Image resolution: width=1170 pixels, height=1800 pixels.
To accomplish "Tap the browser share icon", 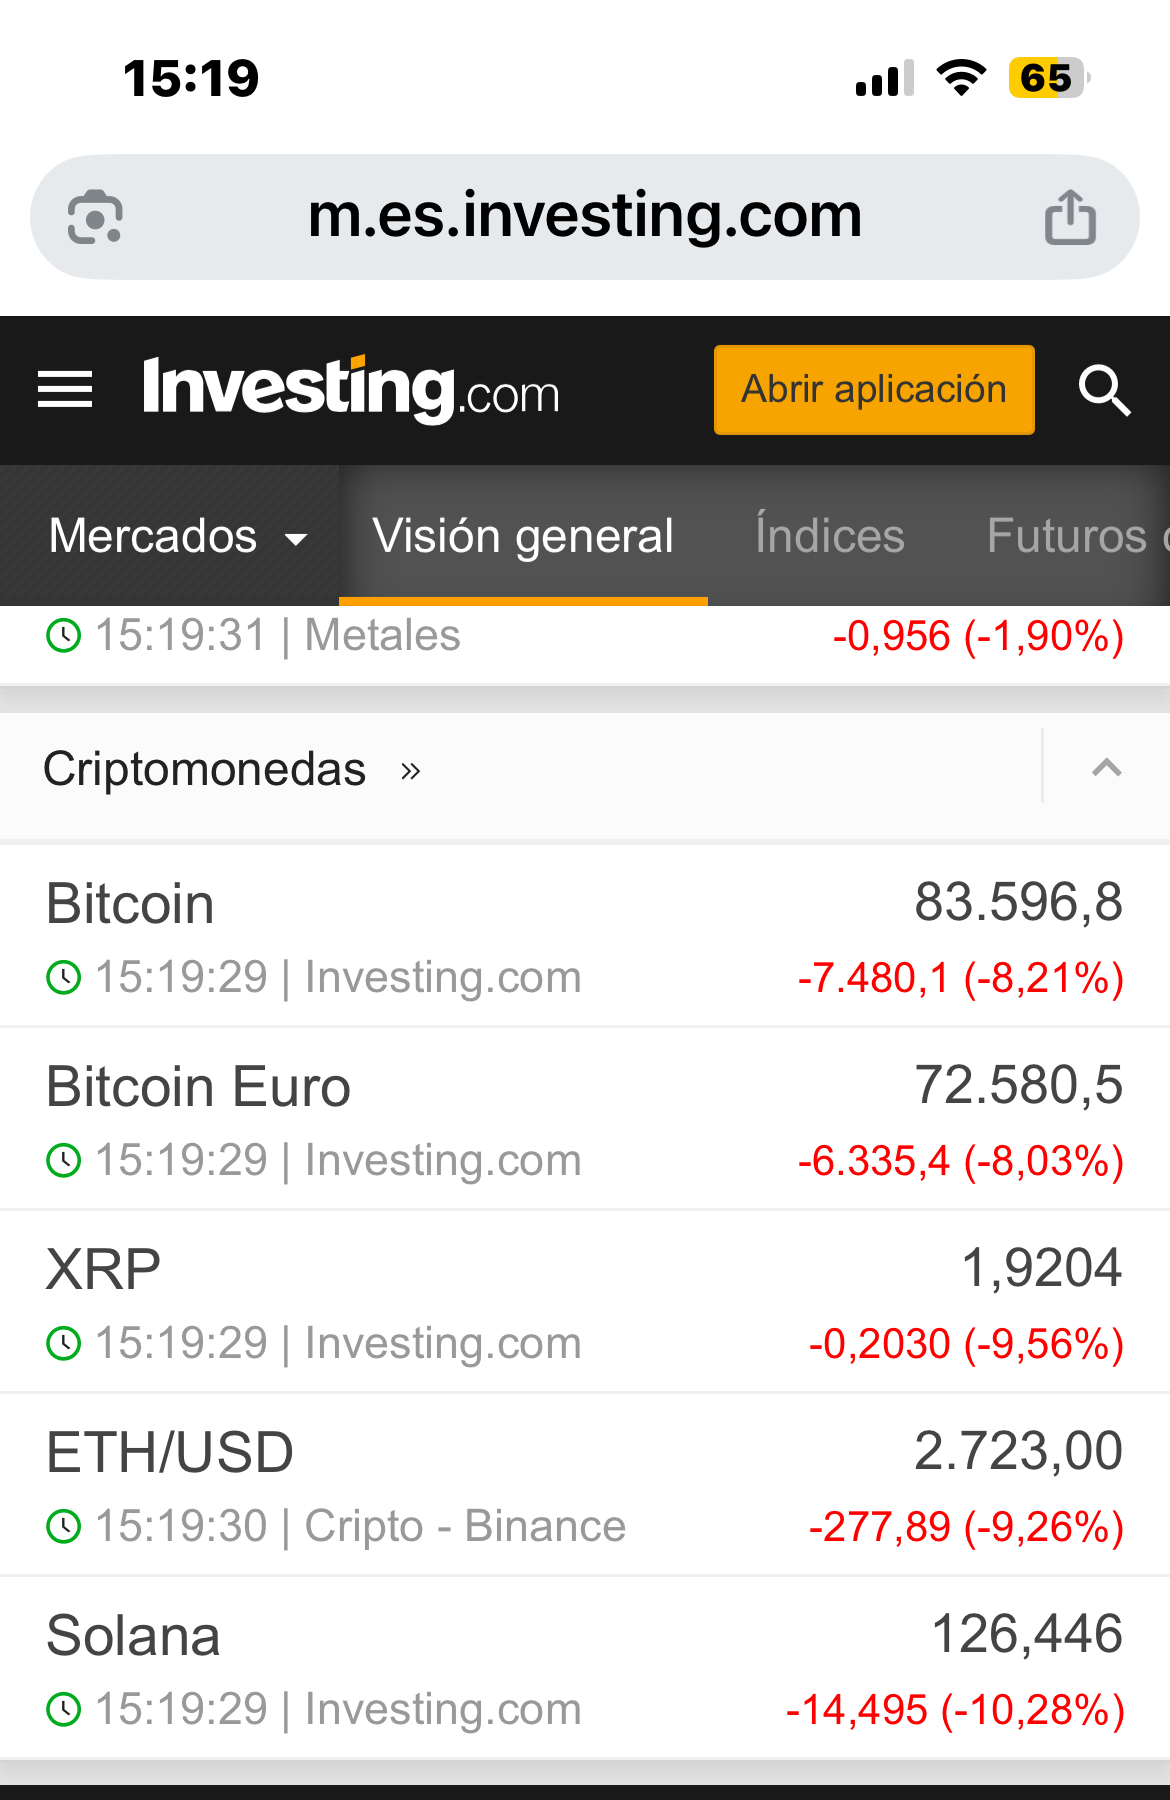I will 1070,217.
